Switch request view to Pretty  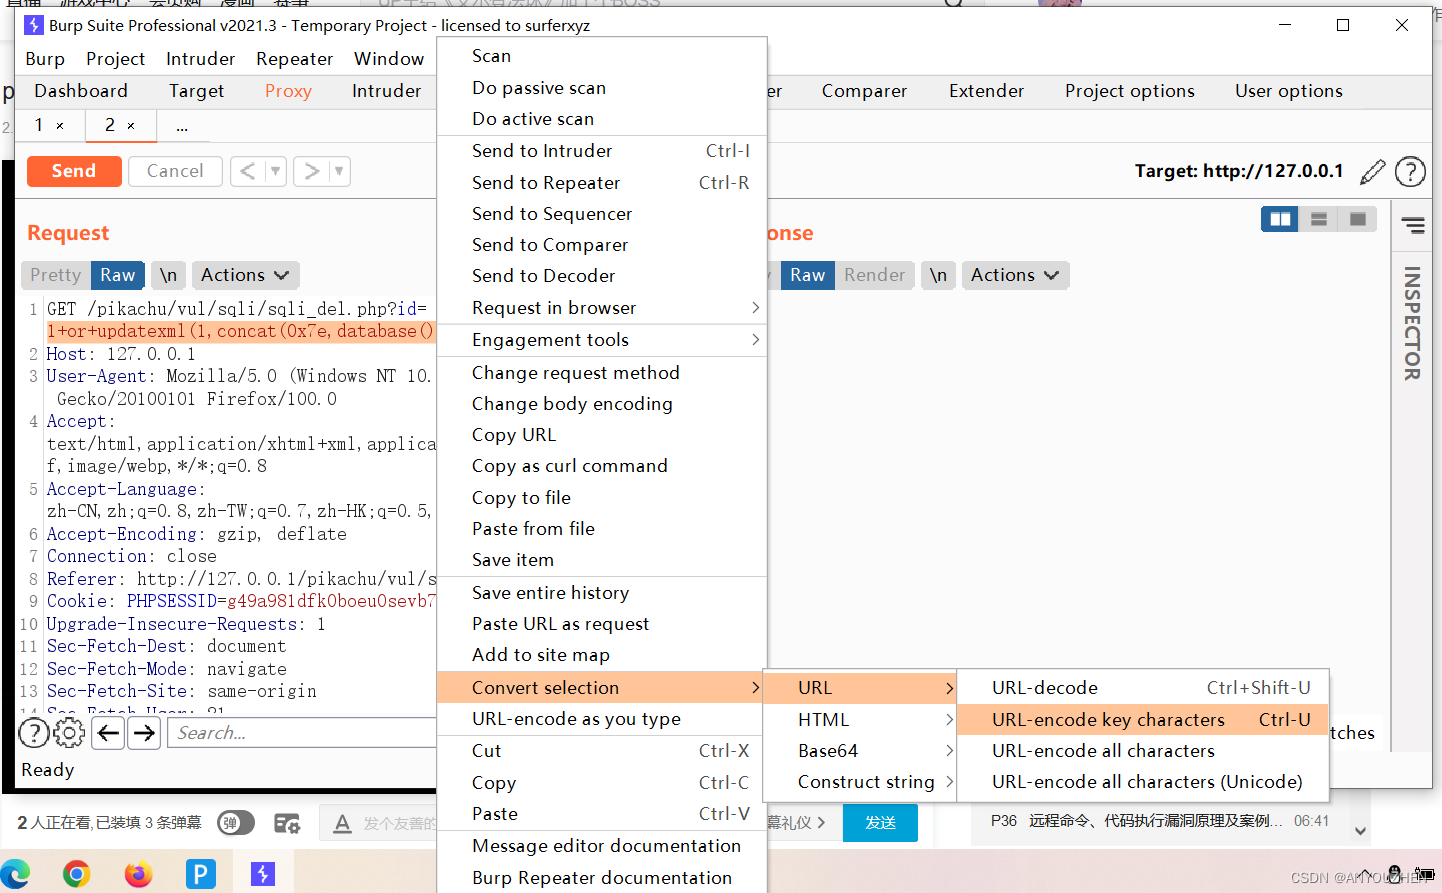(x=56, y=275)
